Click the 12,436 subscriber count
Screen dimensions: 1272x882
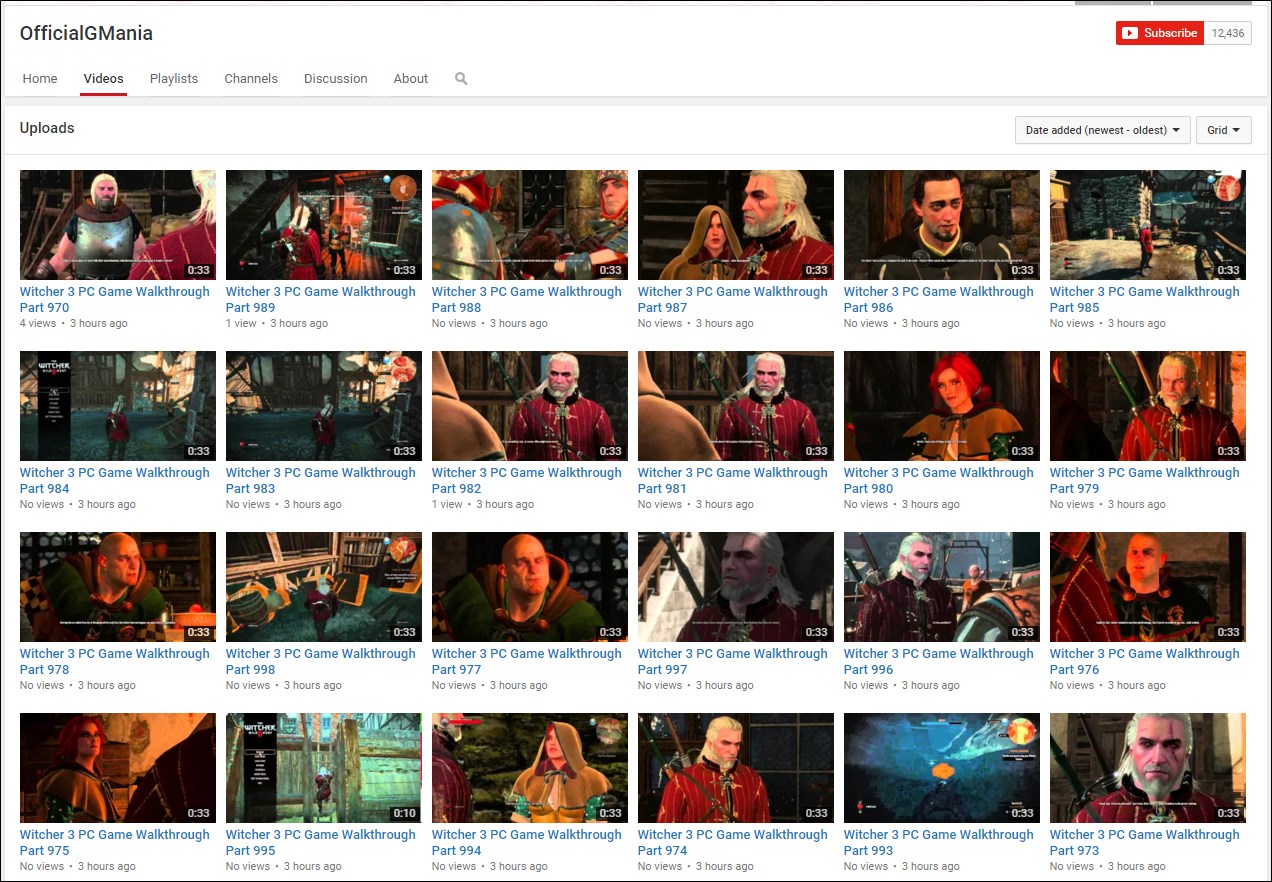[x=1228, y=33]
